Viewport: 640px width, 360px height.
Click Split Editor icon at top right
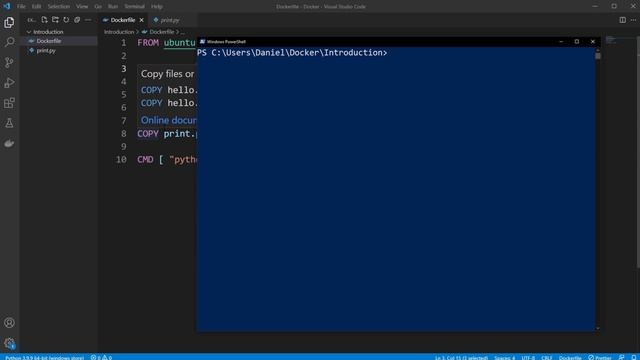coord(622,20)
